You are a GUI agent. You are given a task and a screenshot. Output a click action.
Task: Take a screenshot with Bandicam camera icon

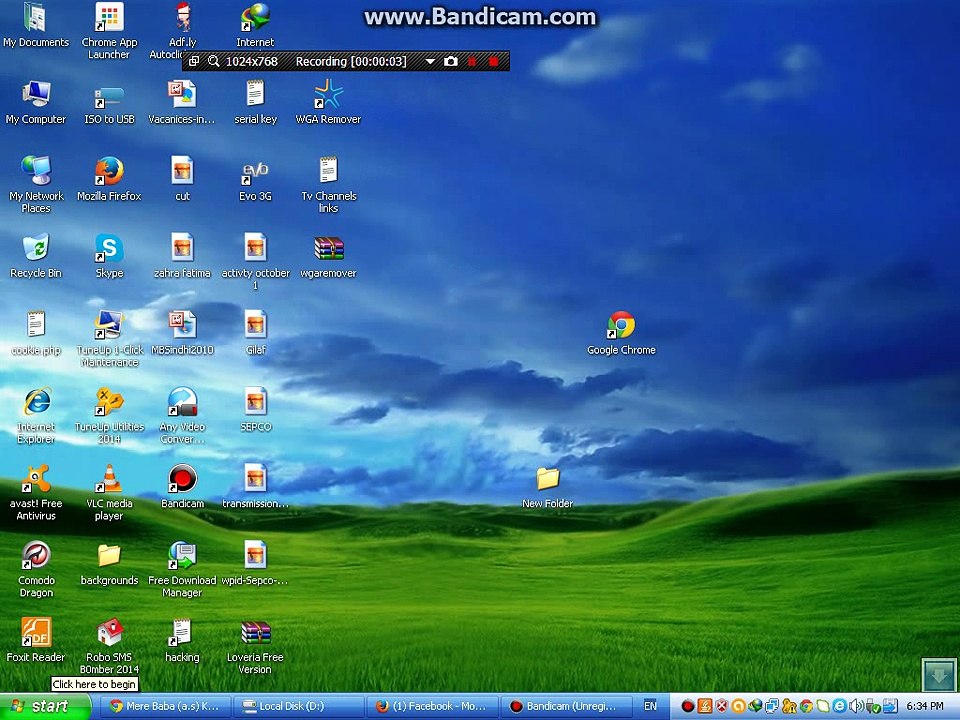tap(451, 61)
